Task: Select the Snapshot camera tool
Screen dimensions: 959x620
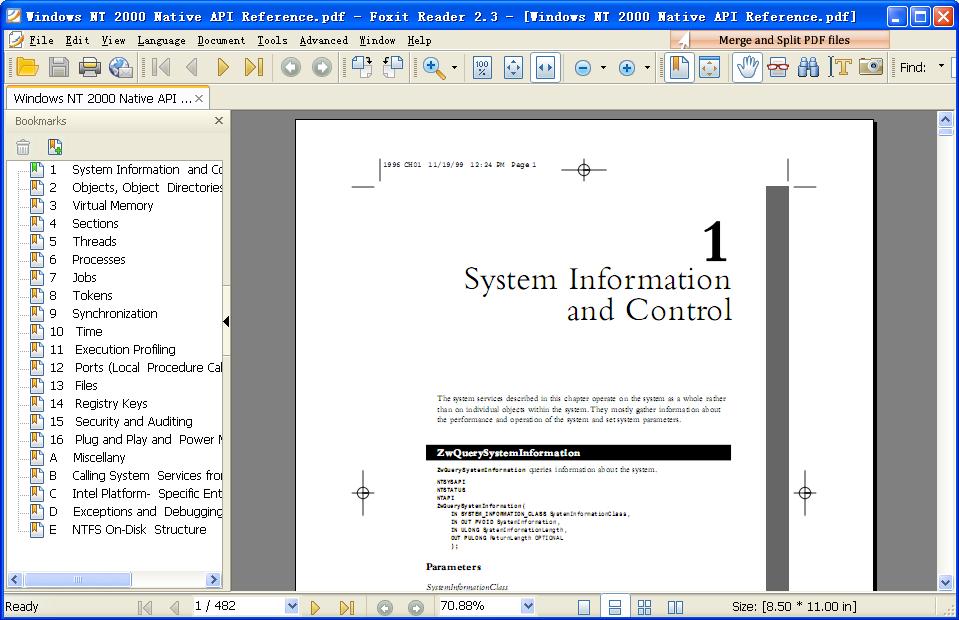Action: (871, 67)
